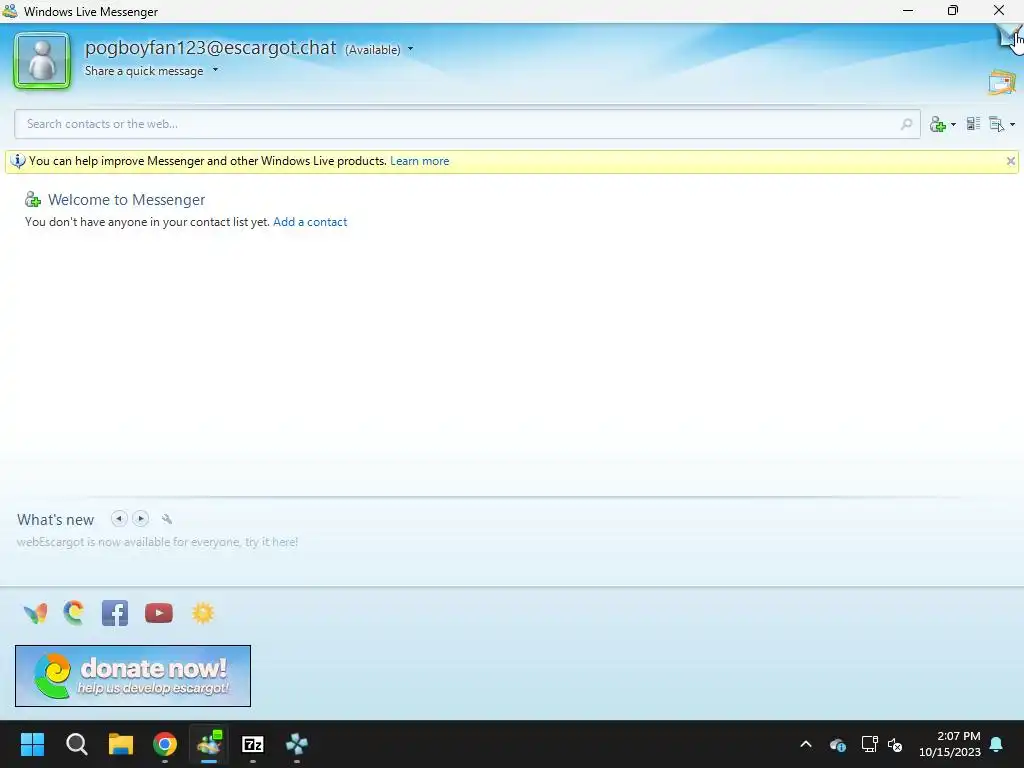Image resolution: width=1024 pixels, height=768 pixels.
Task: Click the donate now banner
Action: point(133,676)
